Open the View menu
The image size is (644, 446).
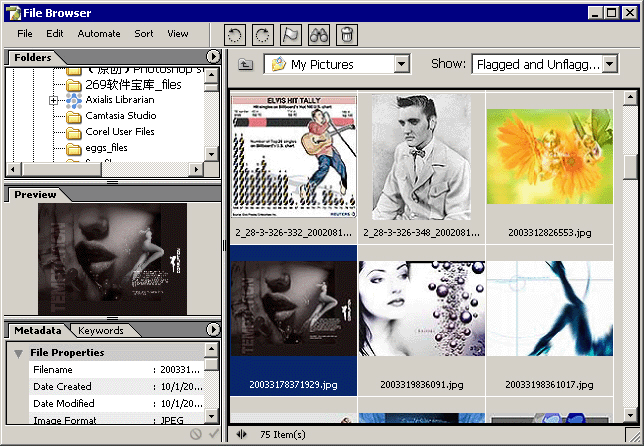click(178, 34)
